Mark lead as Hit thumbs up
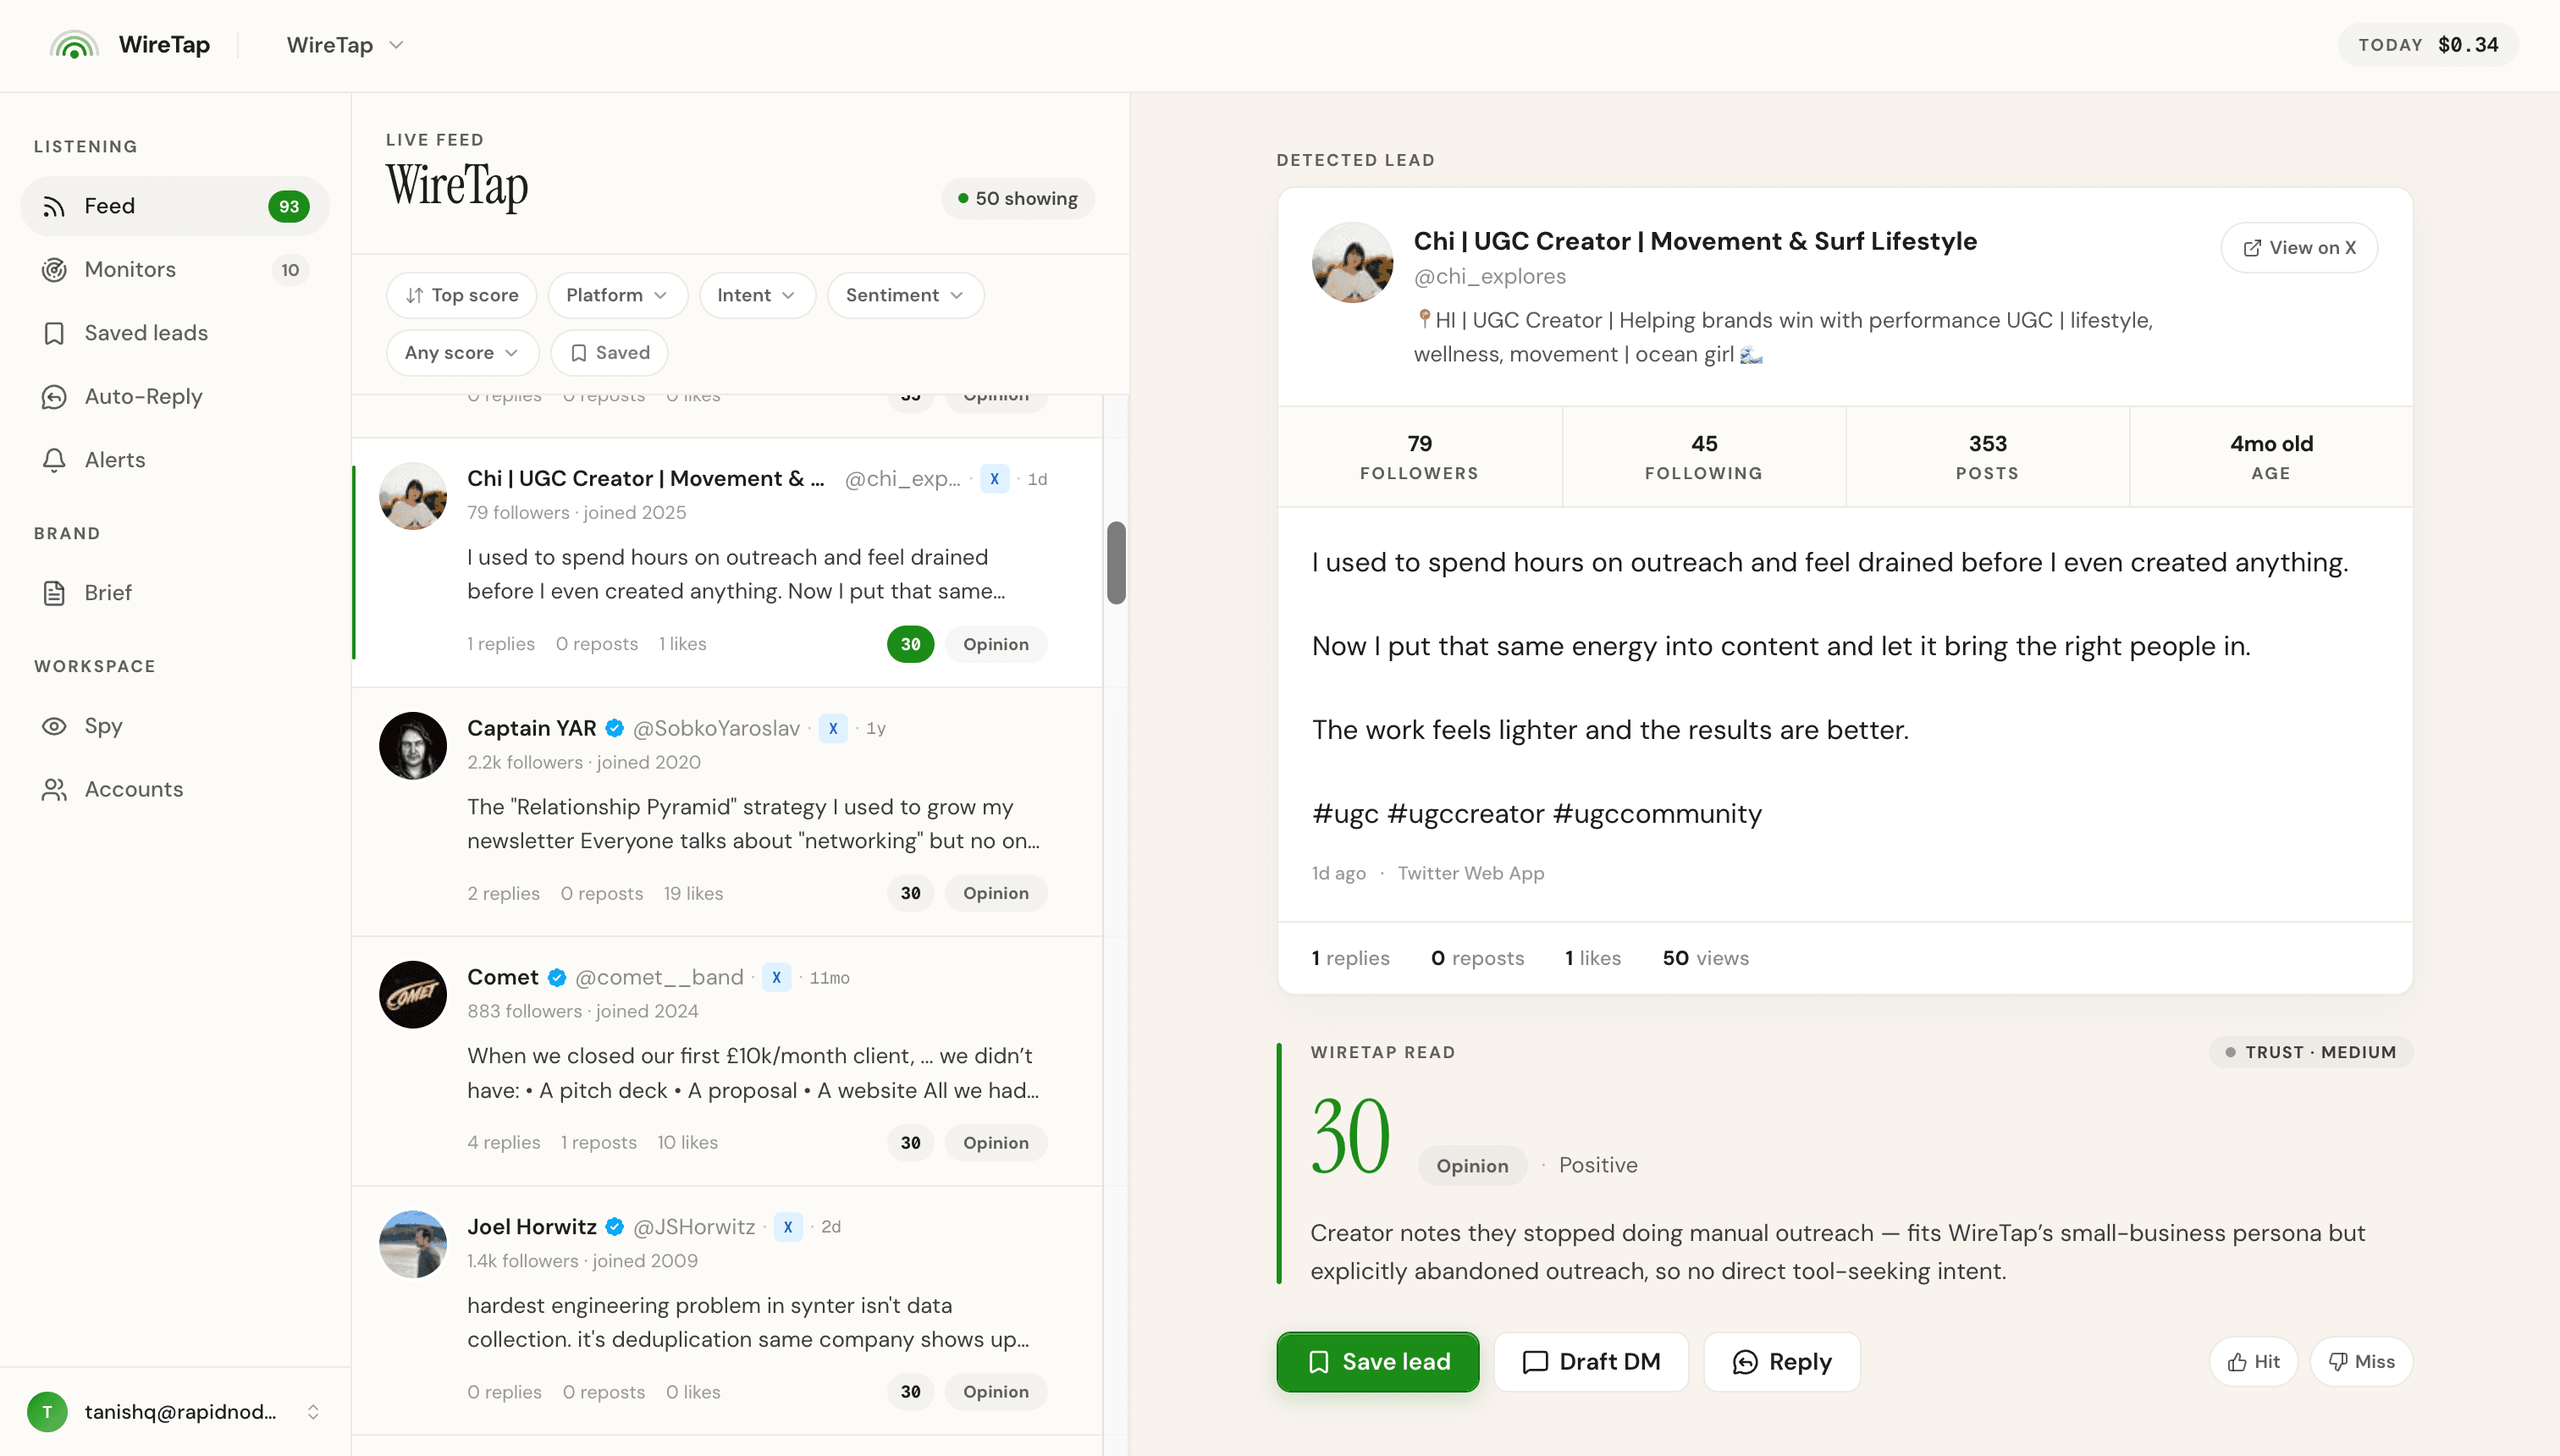 click(2253, 1362)
